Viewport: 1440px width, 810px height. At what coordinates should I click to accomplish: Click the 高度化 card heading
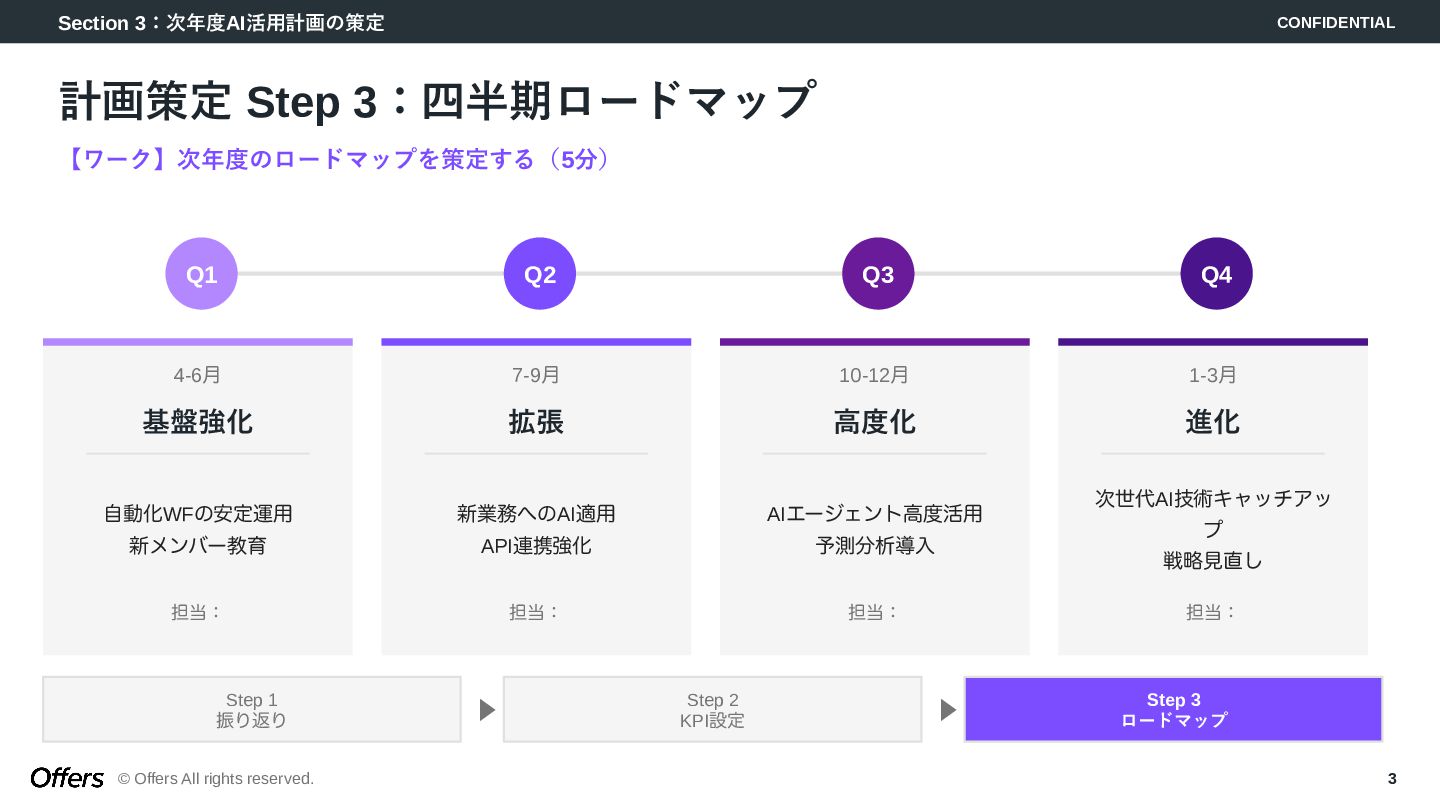tap(874, 422)
